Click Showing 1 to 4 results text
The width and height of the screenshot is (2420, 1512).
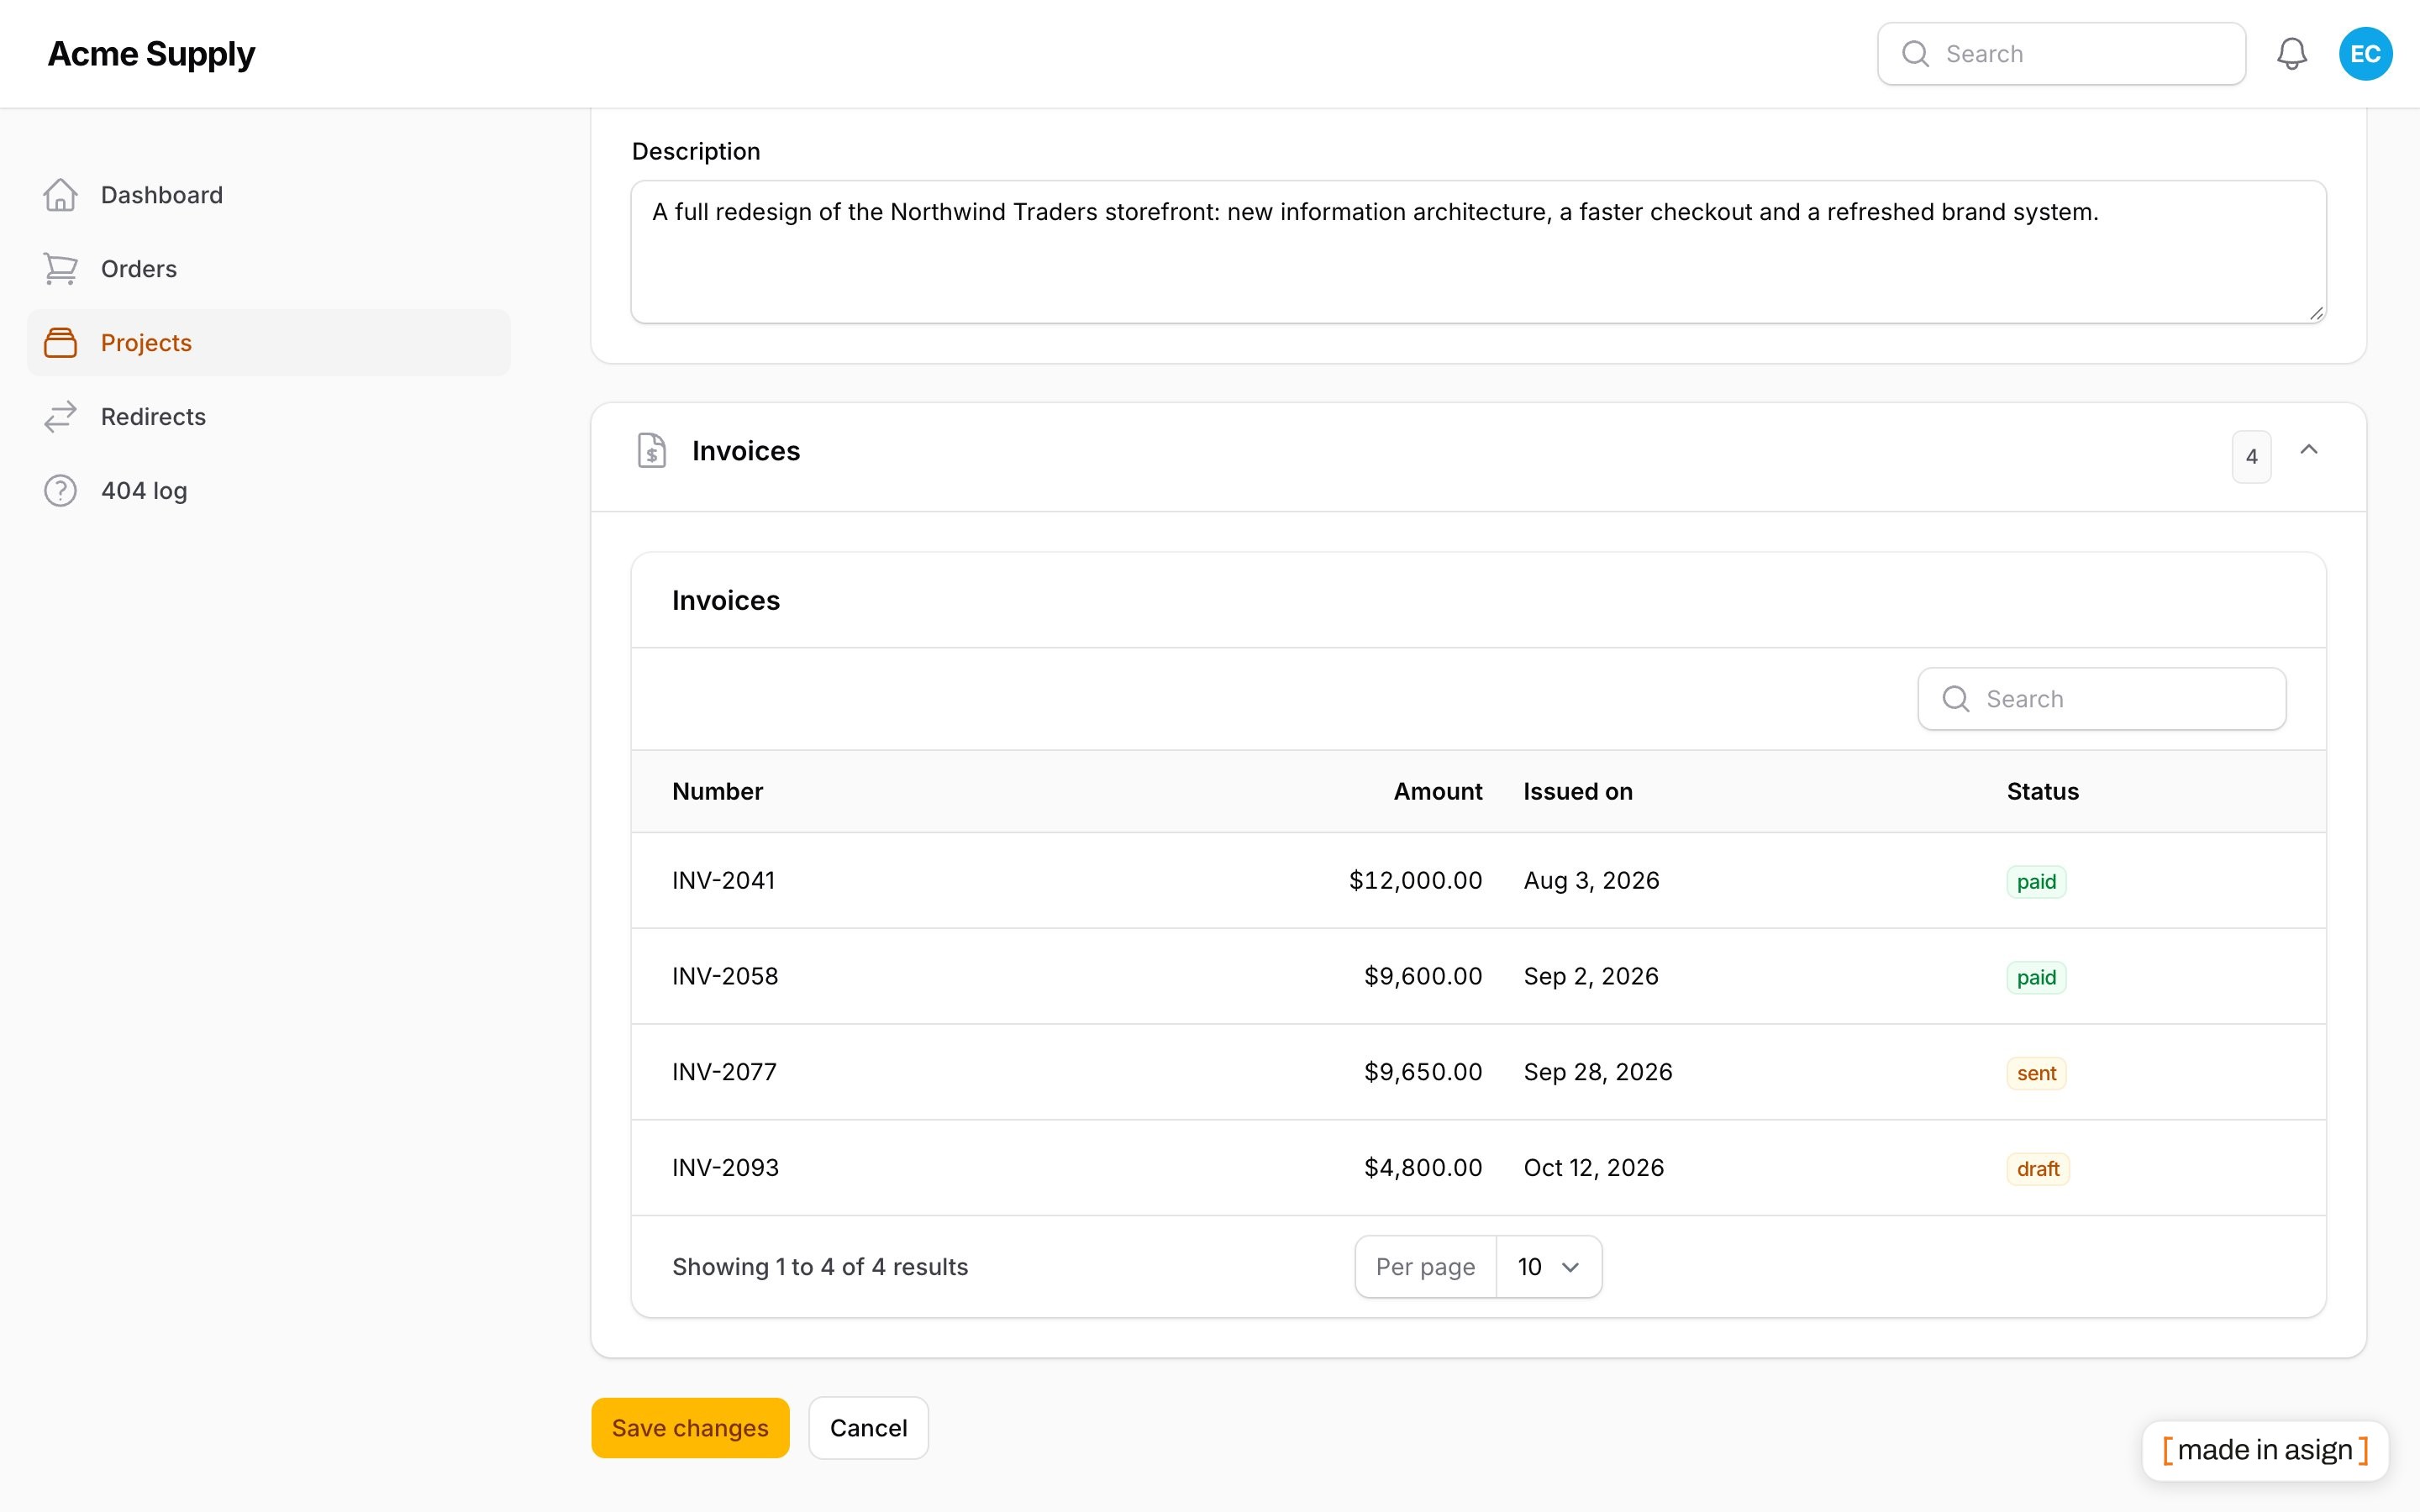(820, 1267)
